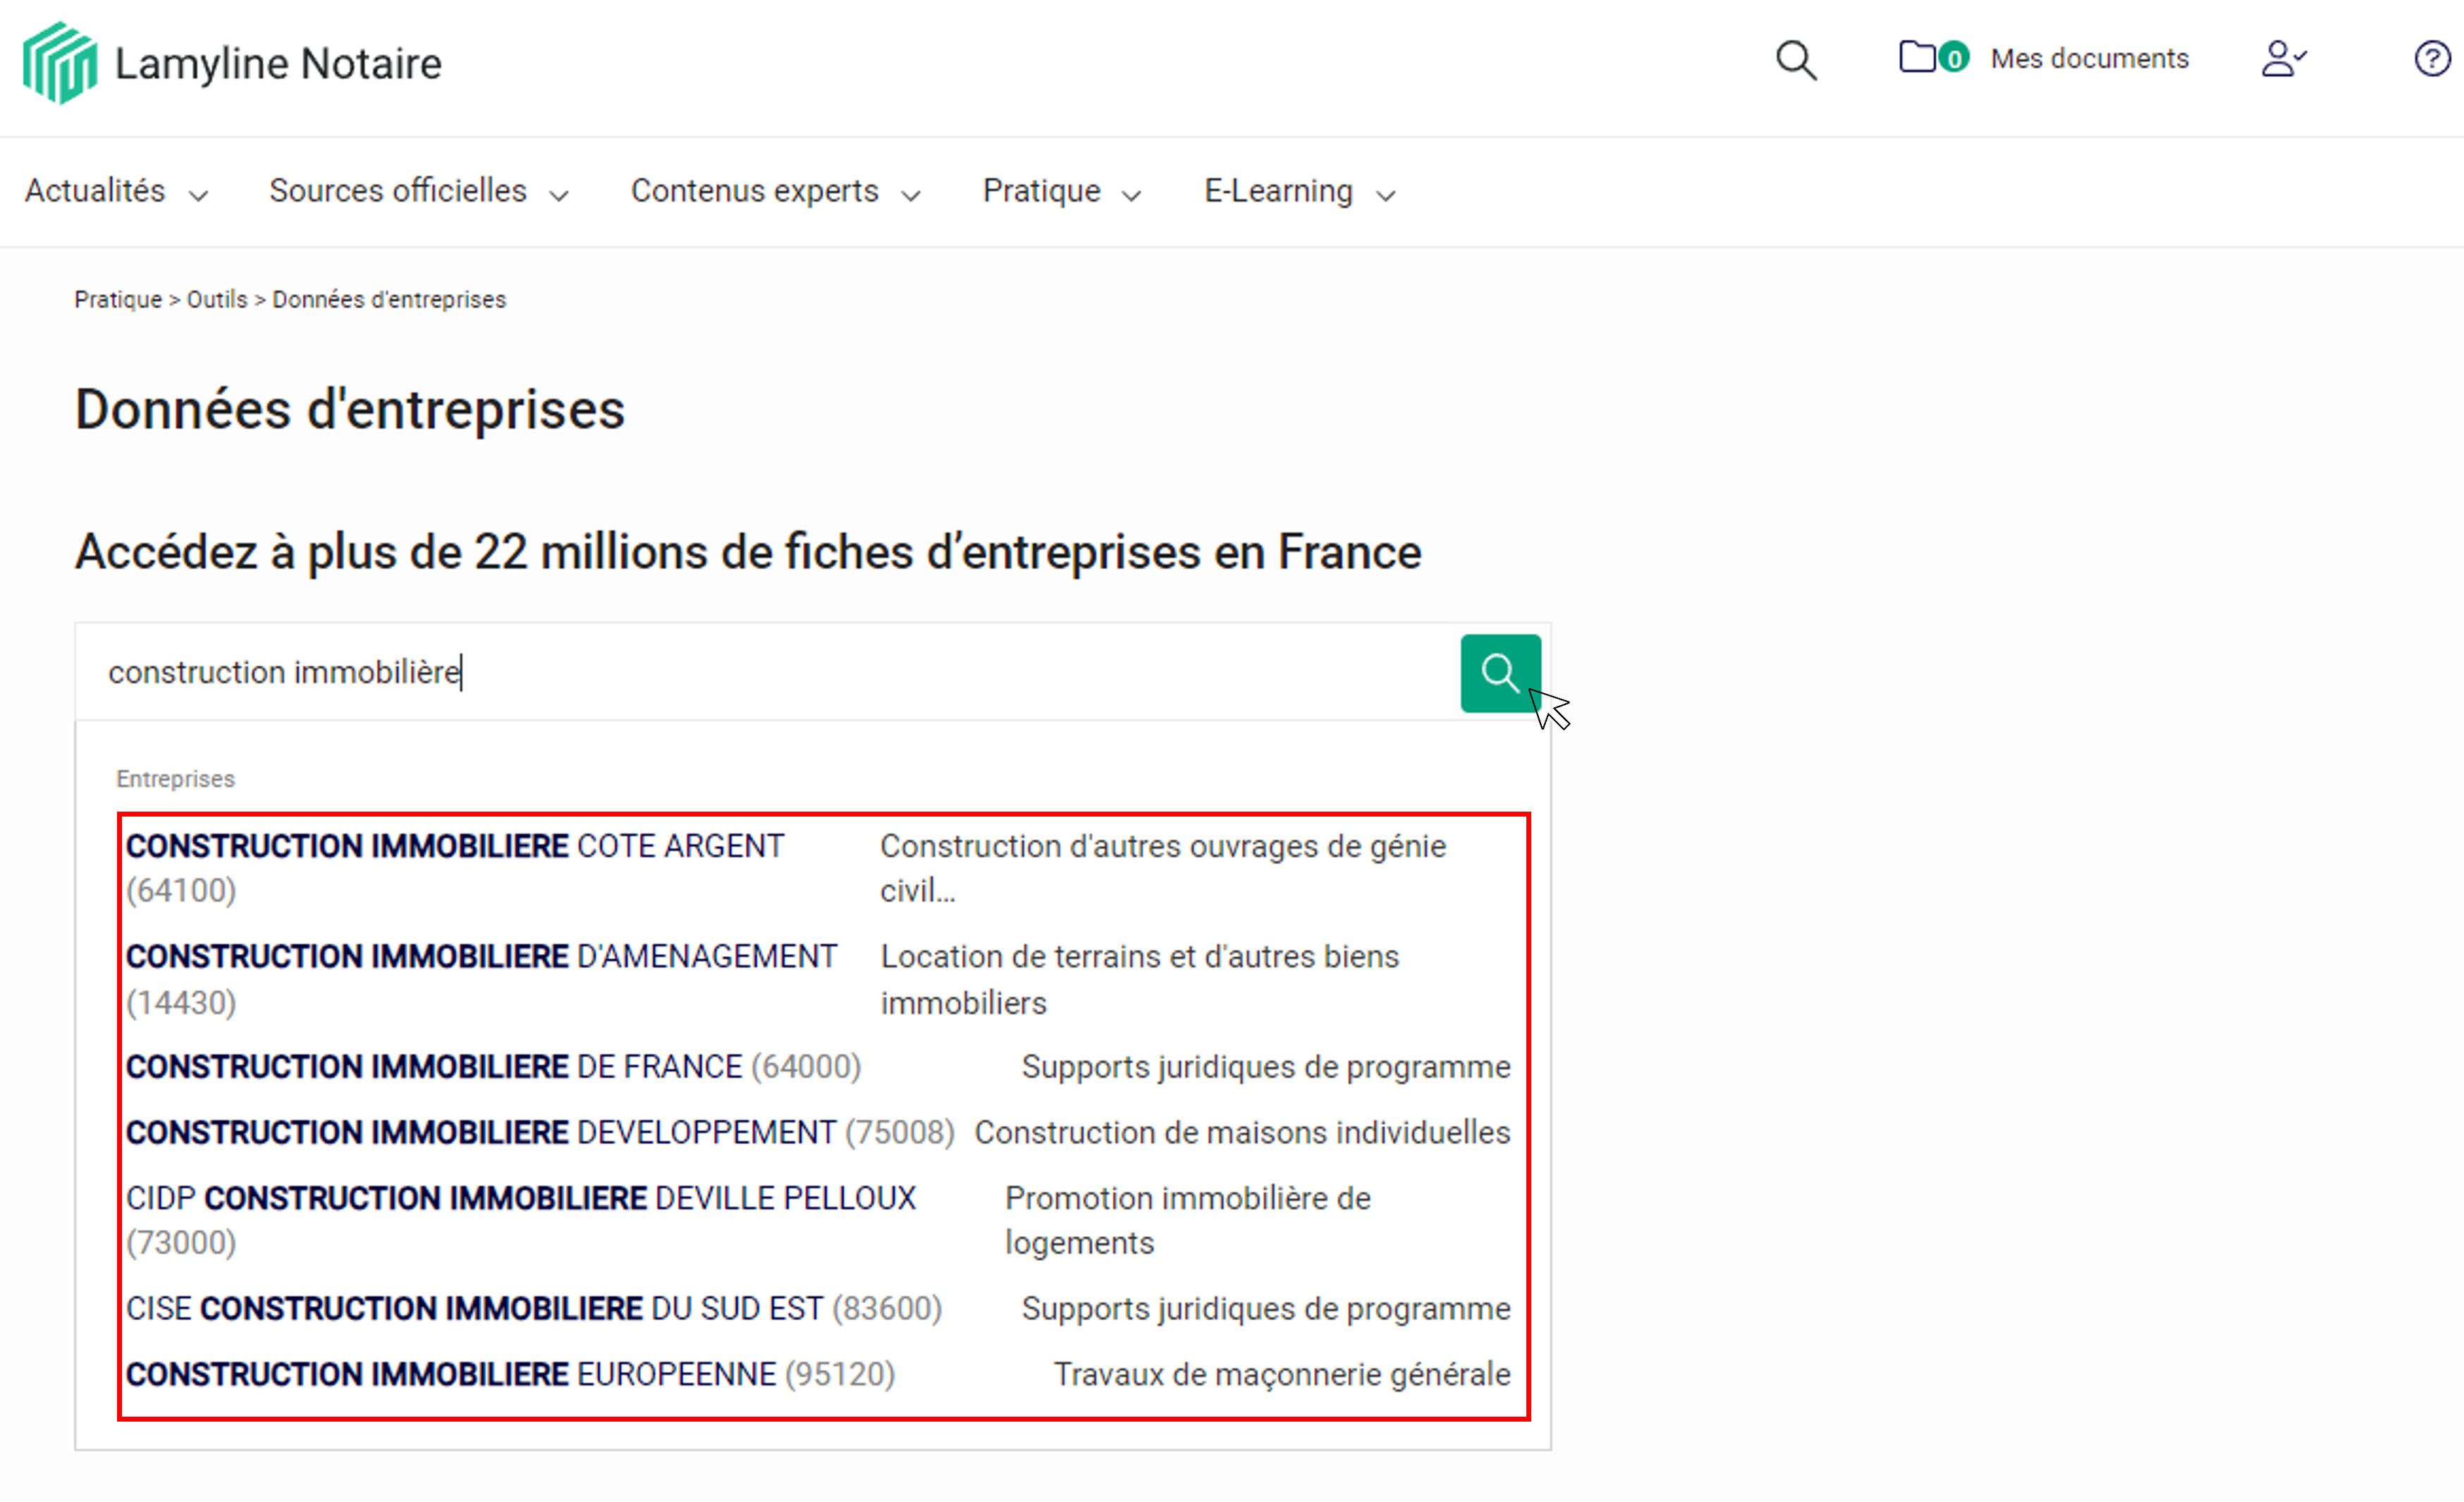Follow the Outils breadcrumb link

(216, 299)
